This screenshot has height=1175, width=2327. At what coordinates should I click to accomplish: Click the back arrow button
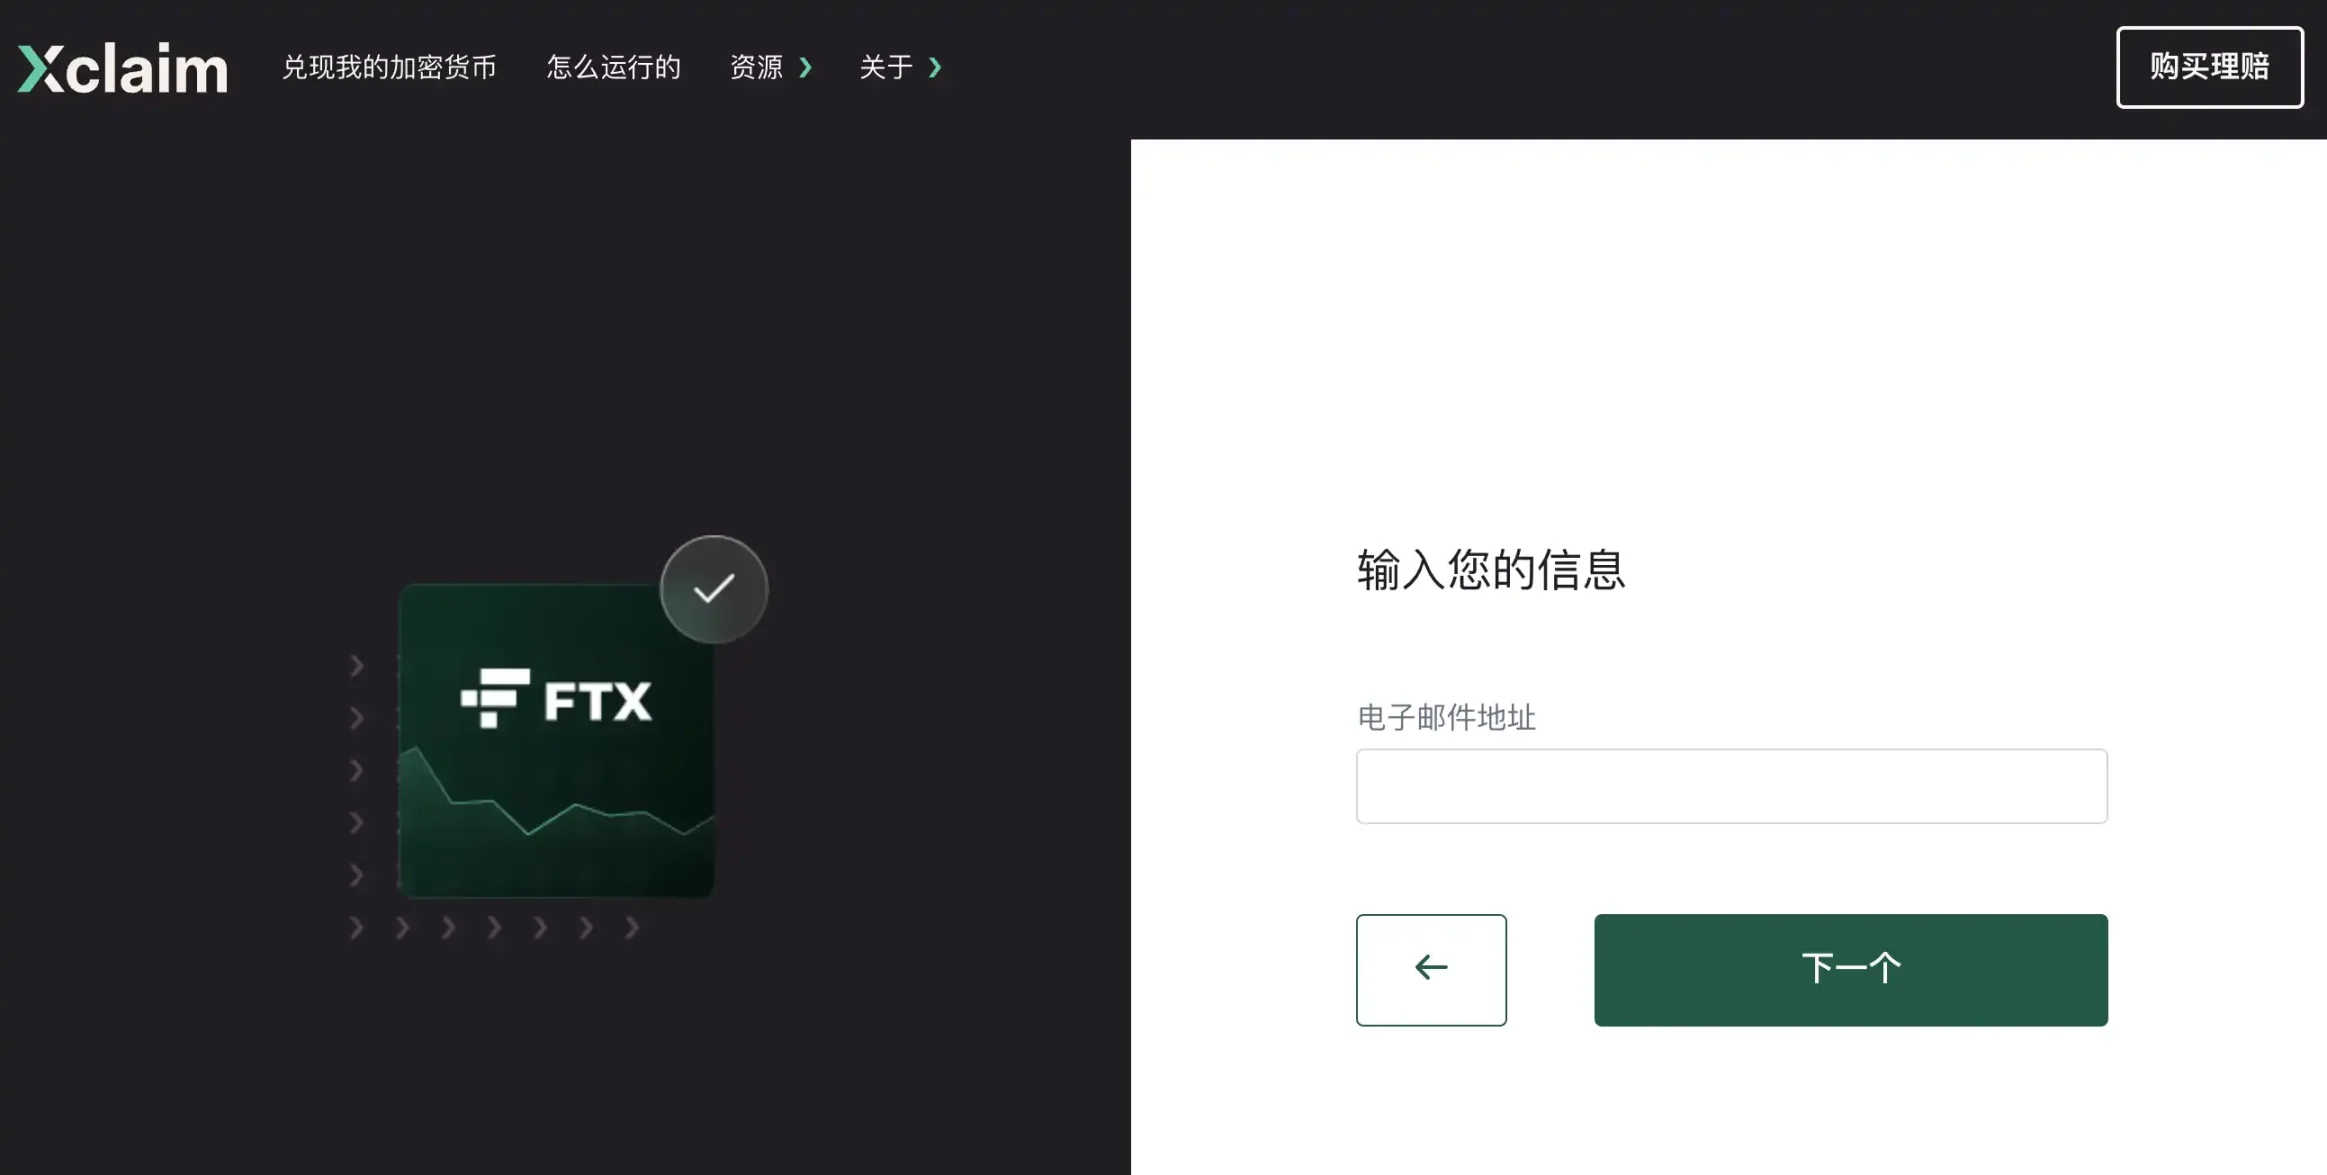(x=1430, y=968)
